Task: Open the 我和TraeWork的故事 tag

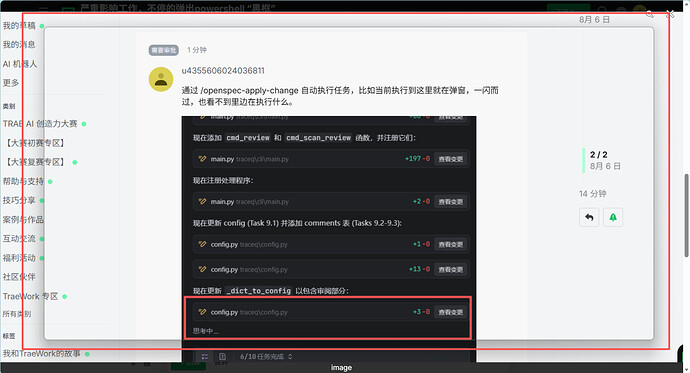Action: coord(42,354)
